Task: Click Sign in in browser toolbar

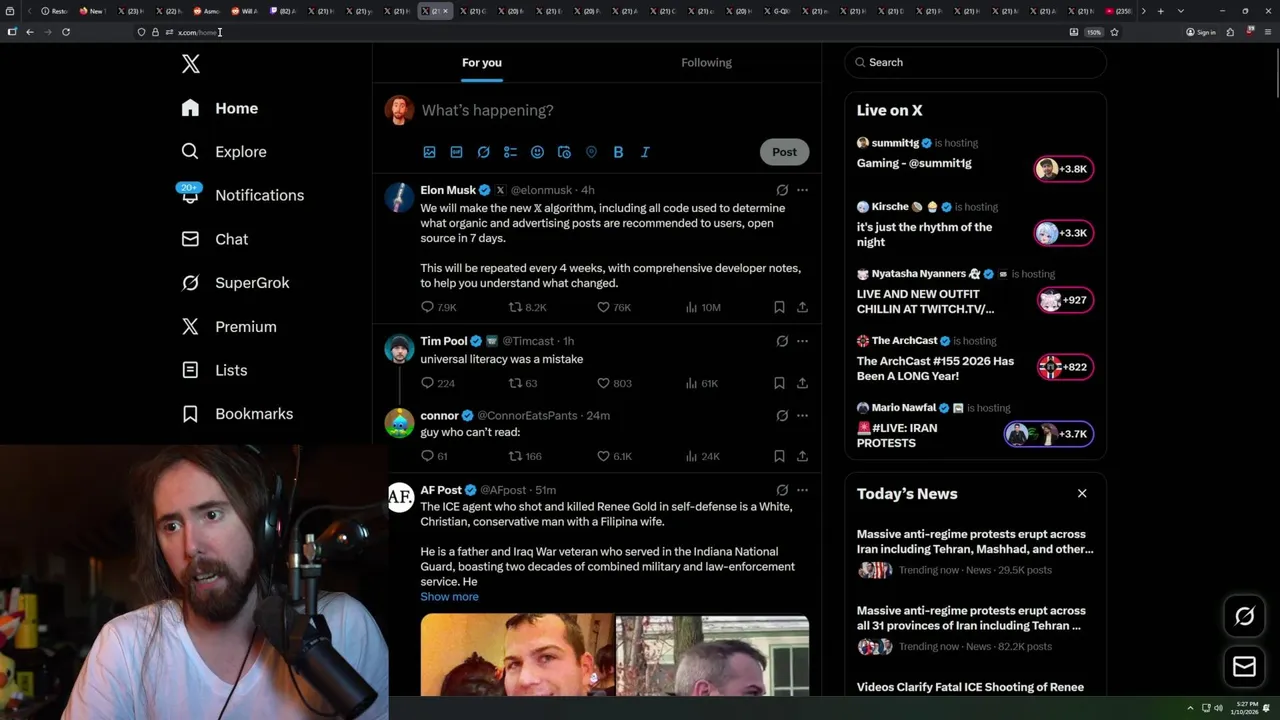Action: [x=1201, y=32]
